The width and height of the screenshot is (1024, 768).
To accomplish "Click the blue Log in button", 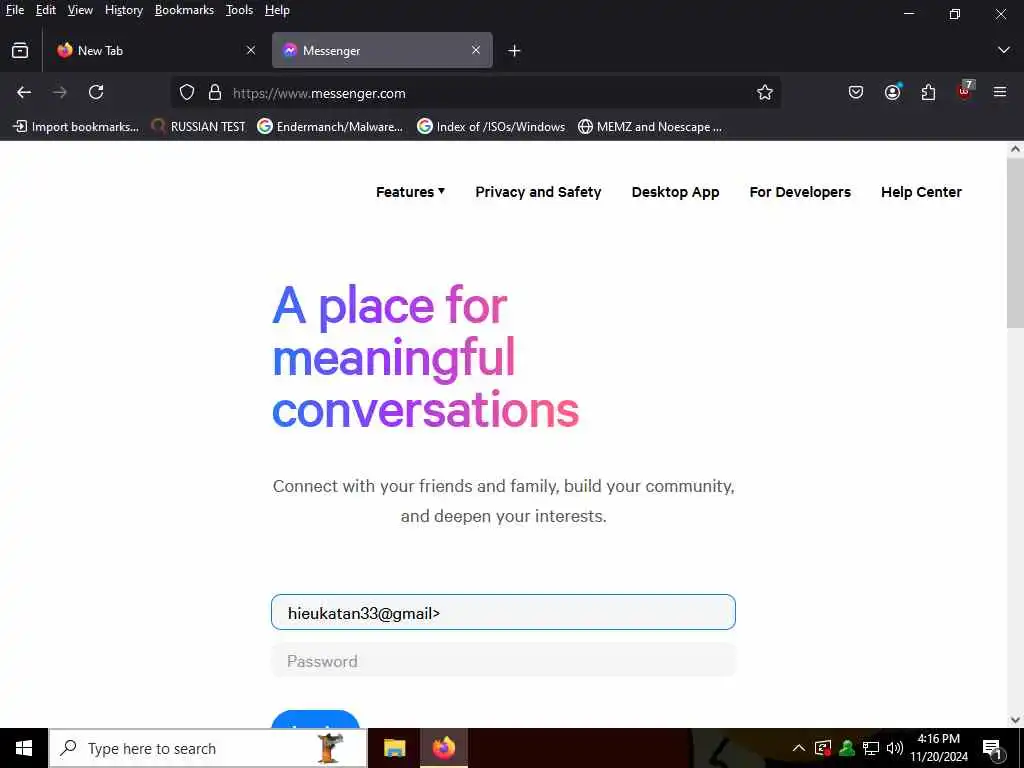I will 315,720.
